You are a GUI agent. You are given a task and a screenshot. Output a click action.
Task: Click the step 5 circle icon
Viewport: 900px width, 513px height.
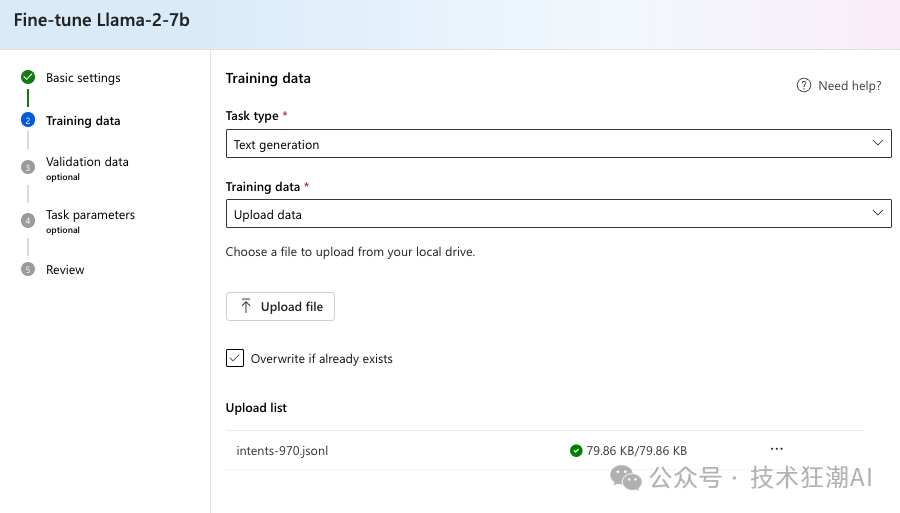click(x=28, y=269)
